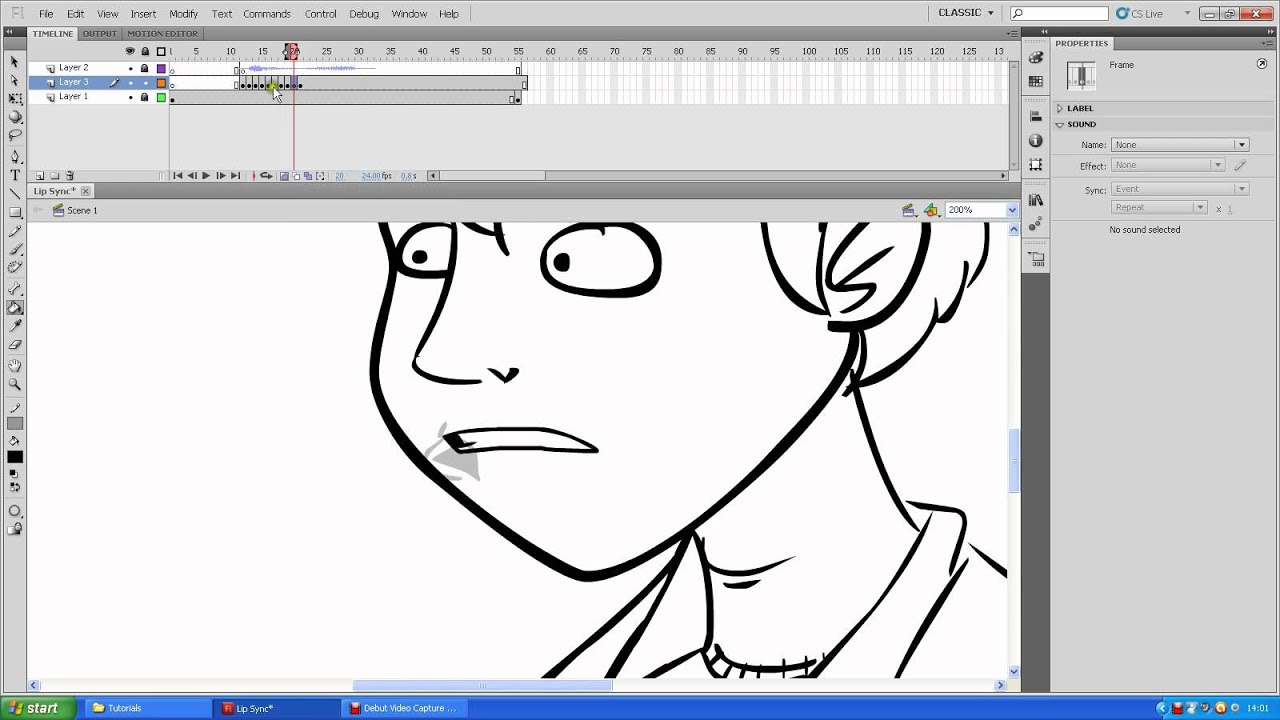This screenshot has height=720, width=1280.
Task: Select the Bone tool
Action: [15, 289]
